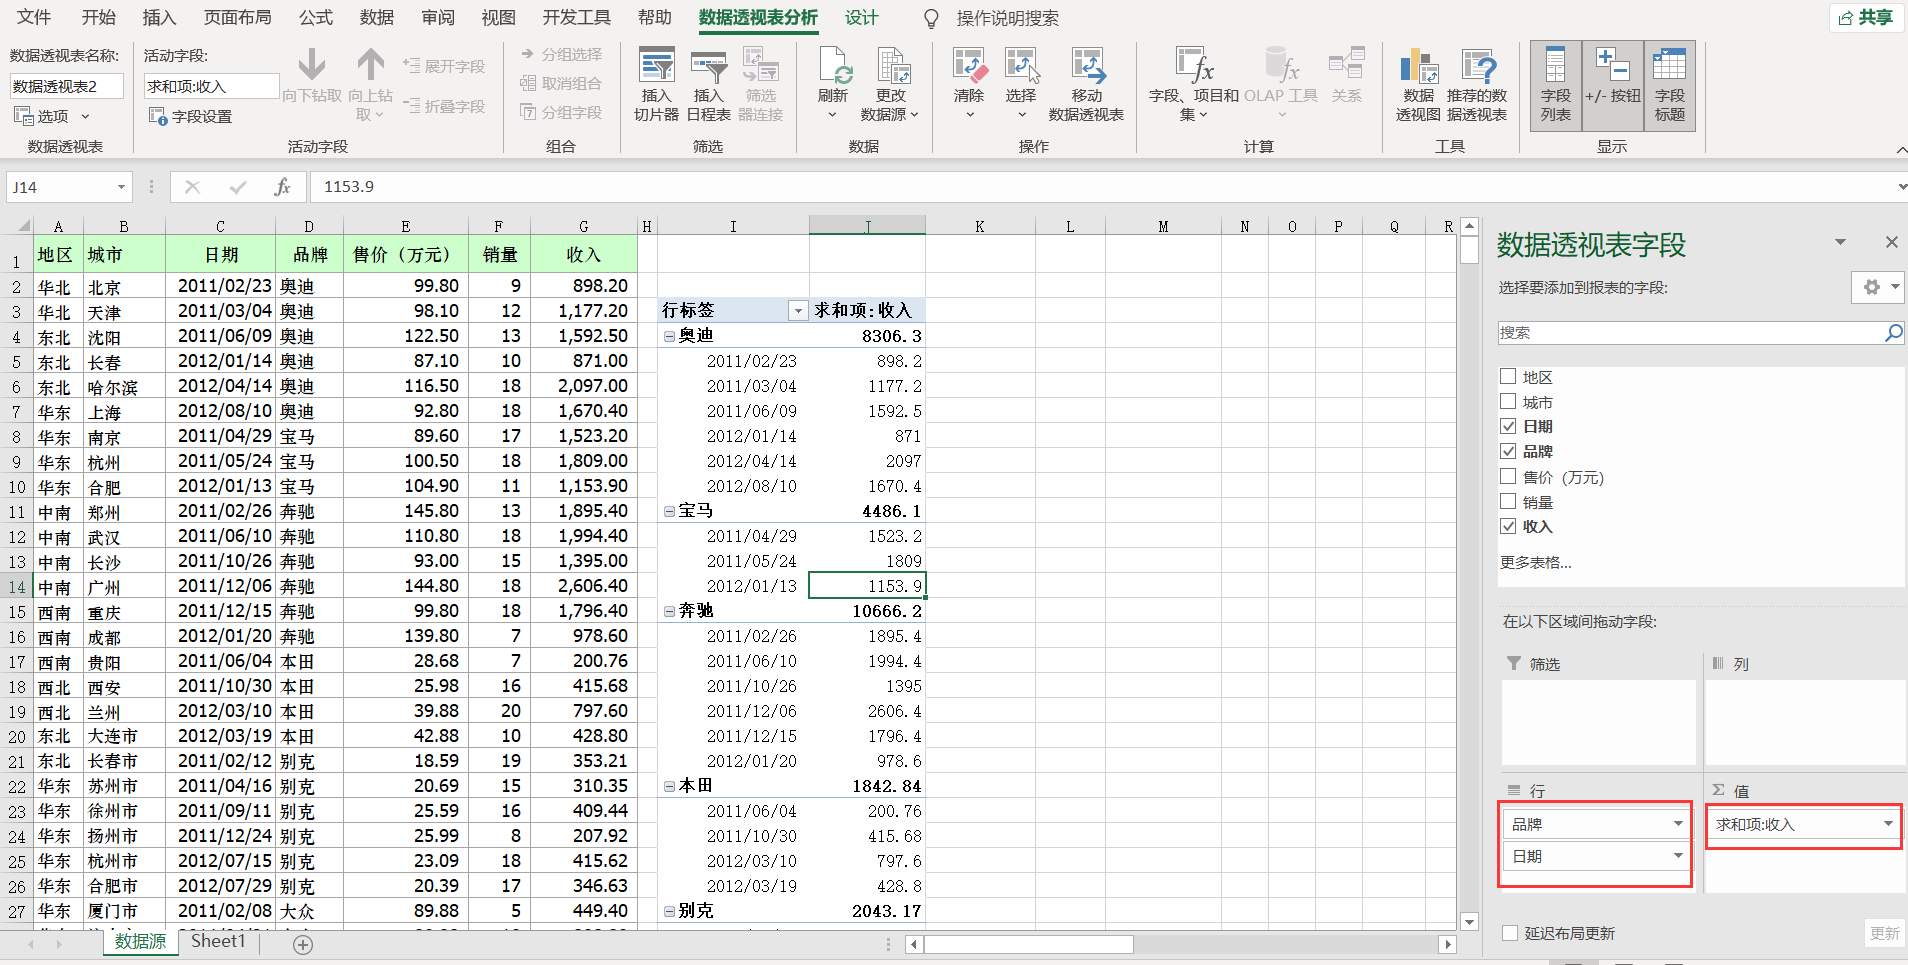This screenshot has width=1908, height=965.
Task: Open field pane task options arrow
Action: (1840, 242)
